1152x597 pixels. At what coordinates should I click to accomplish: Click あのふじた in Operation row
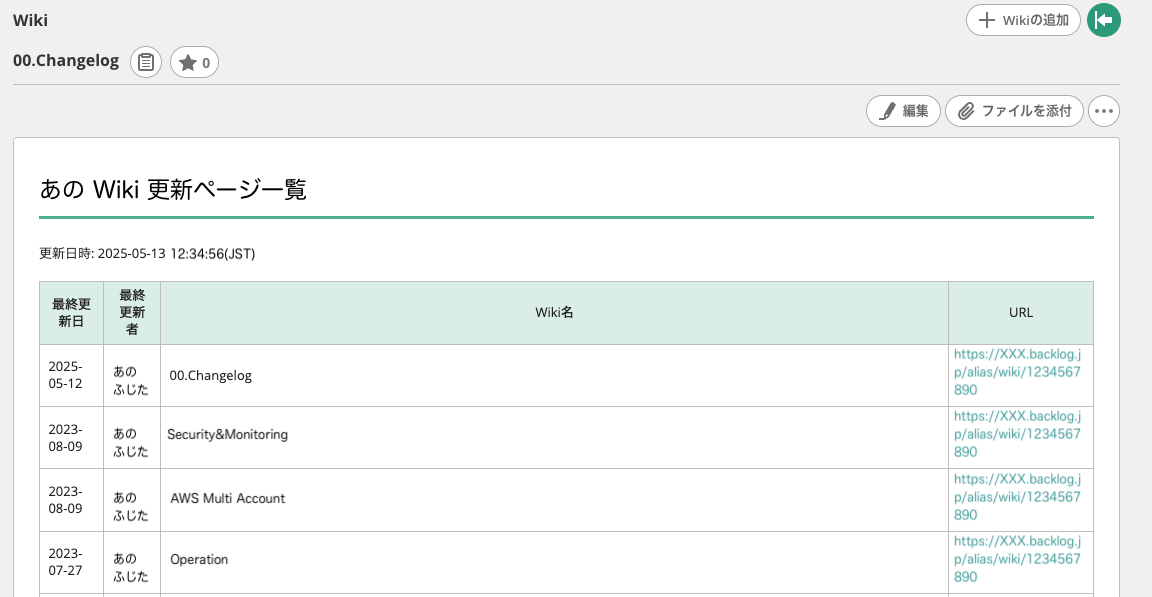[131, 568]
